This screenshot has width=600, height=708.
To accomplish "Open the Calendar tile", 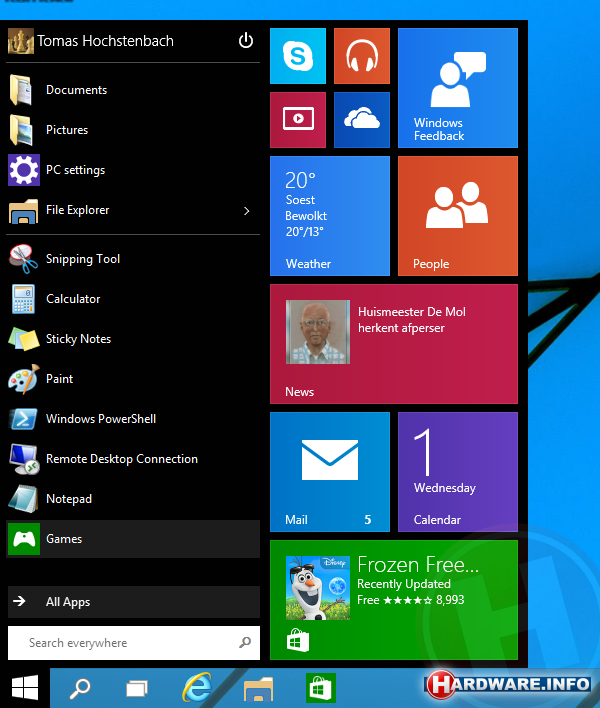I will coord(458,472).
